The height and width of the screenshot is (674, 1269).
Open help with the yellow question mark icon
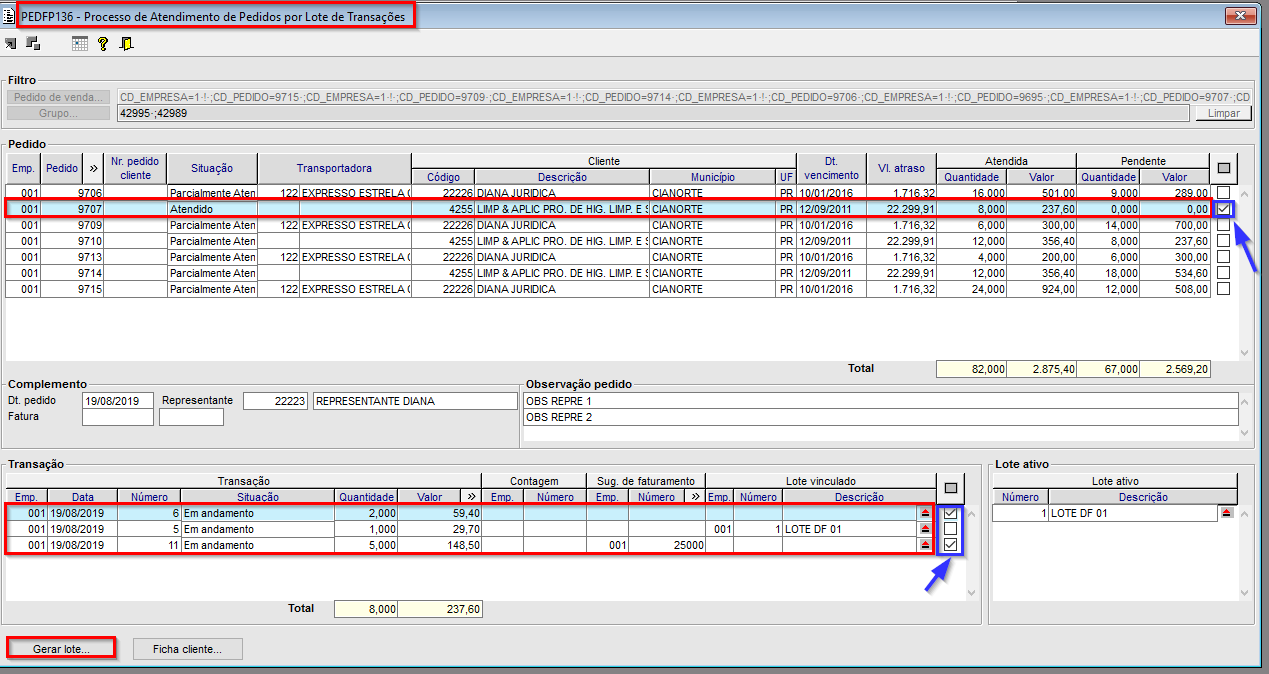103,43
